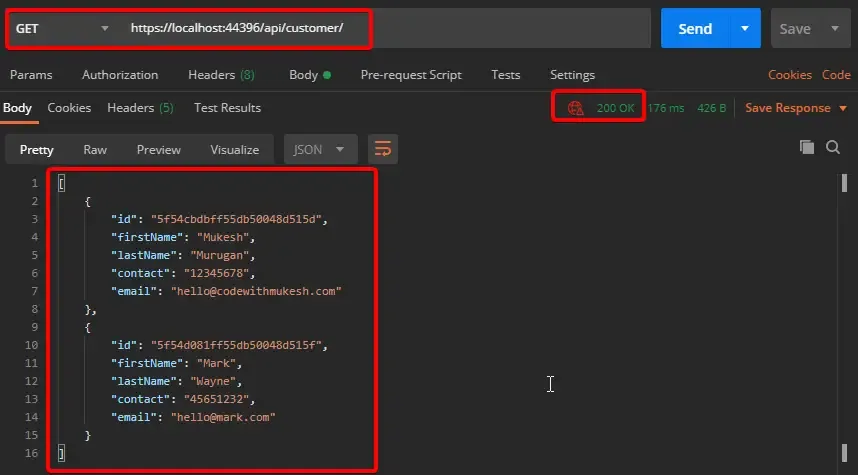Viewport: 858px width, 475px height.
Task: Open the request Settings tab
Action: 572,75
